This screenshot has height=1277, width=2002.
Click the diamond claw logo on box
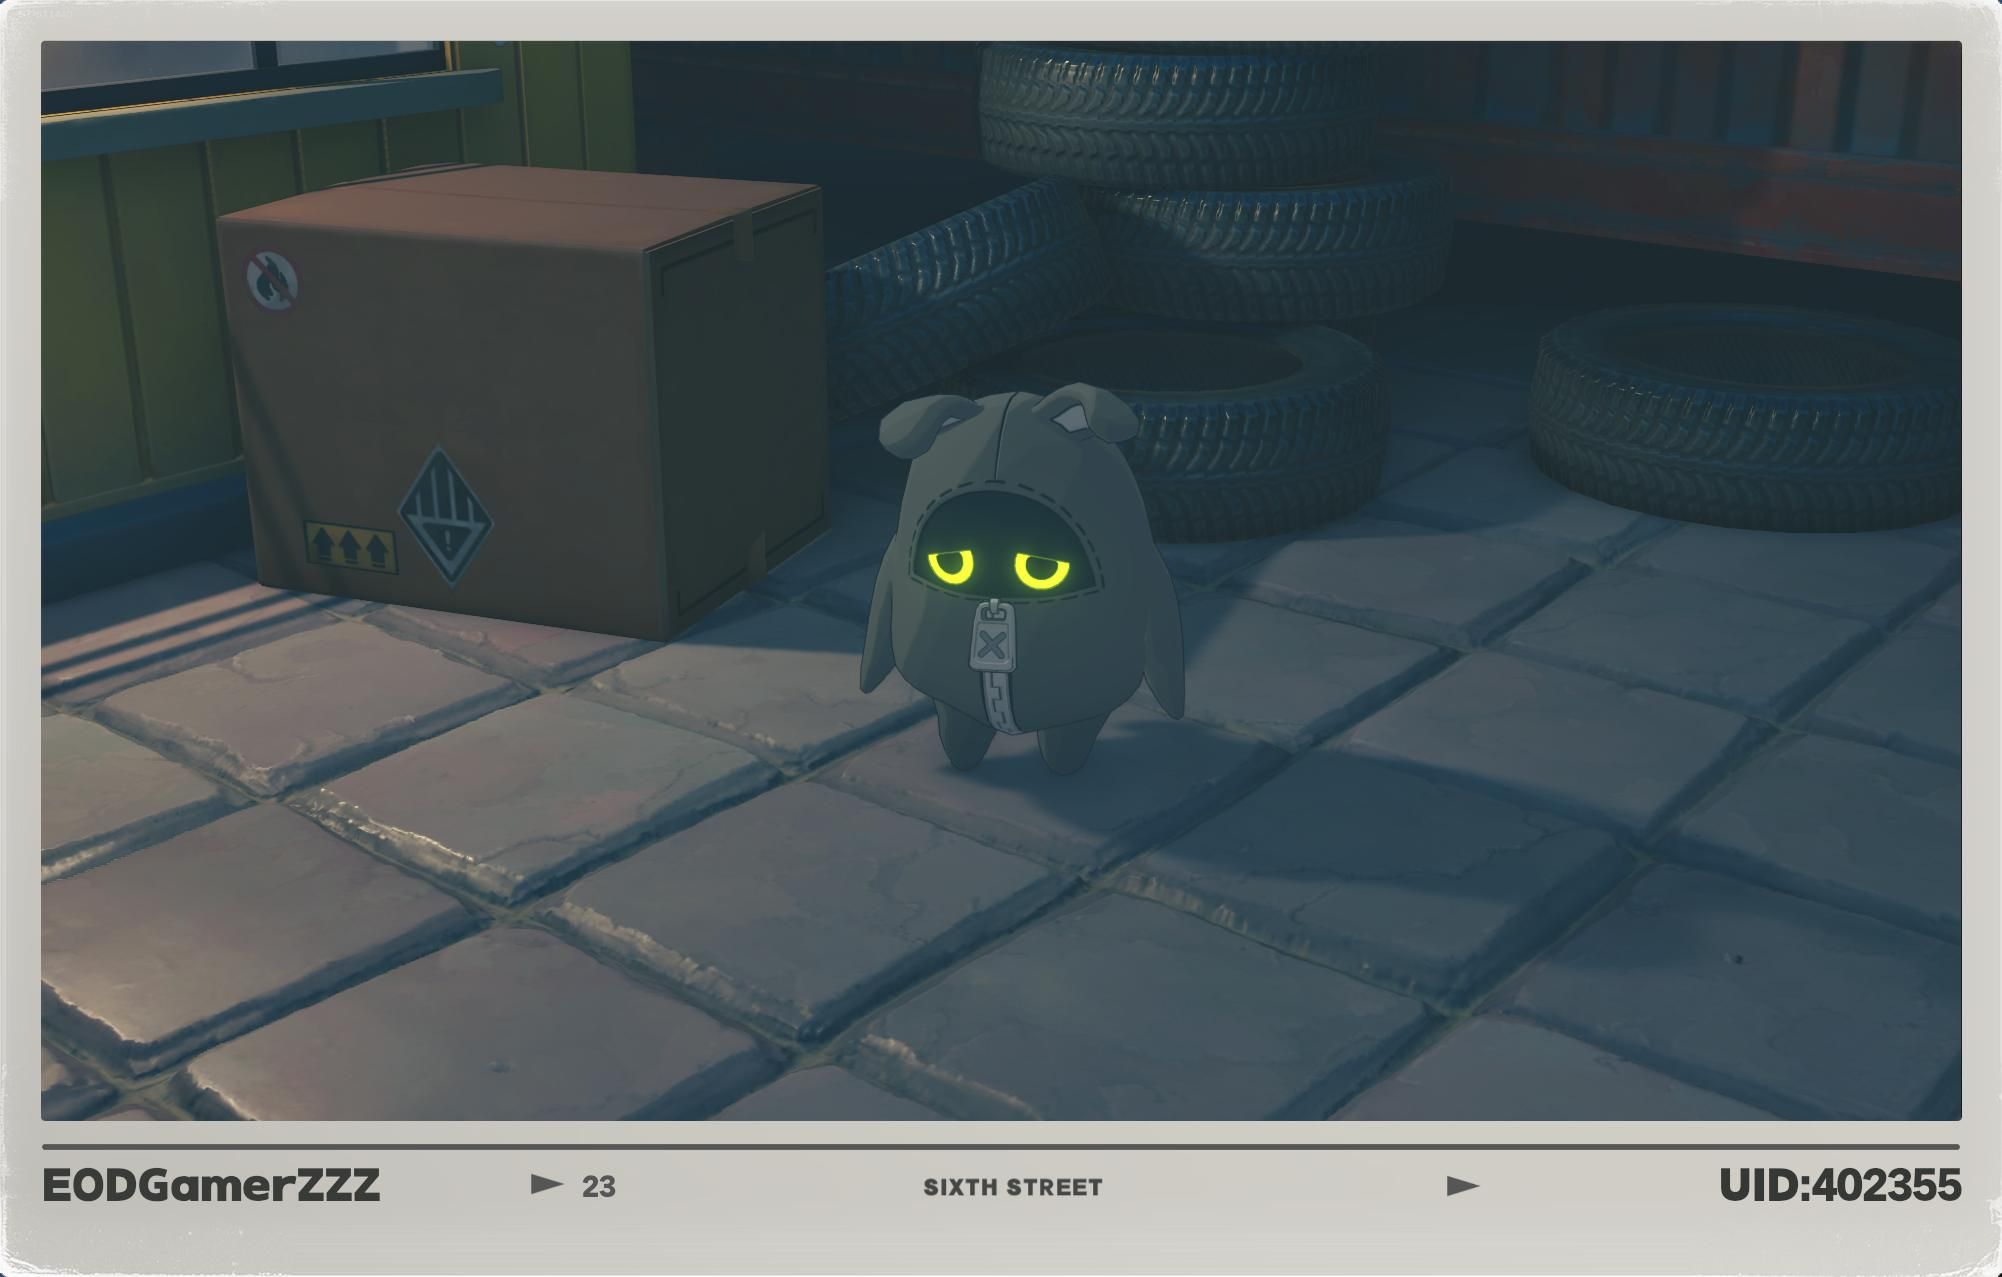(446, 516)
